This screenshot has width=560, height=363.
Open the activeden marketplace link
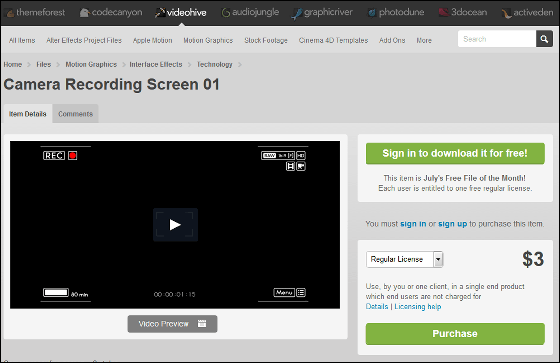pyautogui.click(x=528, y=13)
